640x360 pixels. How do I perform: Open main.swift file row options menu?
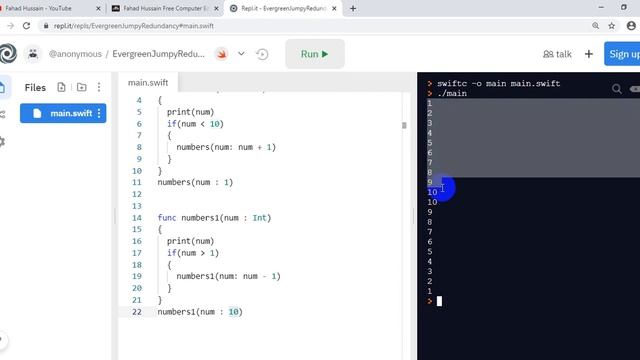99,113
